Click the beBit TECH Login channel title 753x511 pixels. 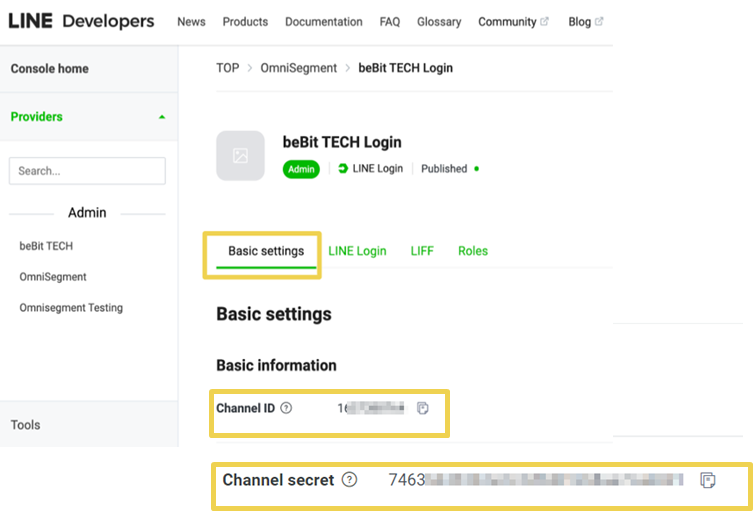pos(342,143)
